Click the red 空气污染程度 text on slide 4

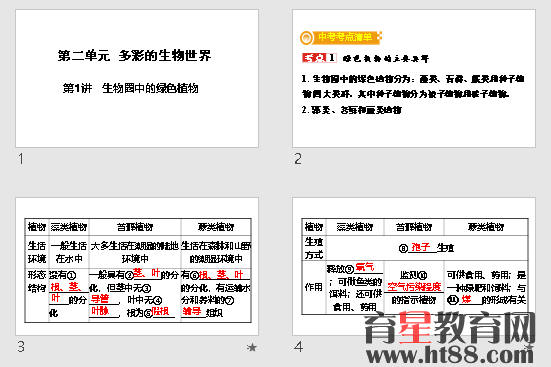(414, 287)
